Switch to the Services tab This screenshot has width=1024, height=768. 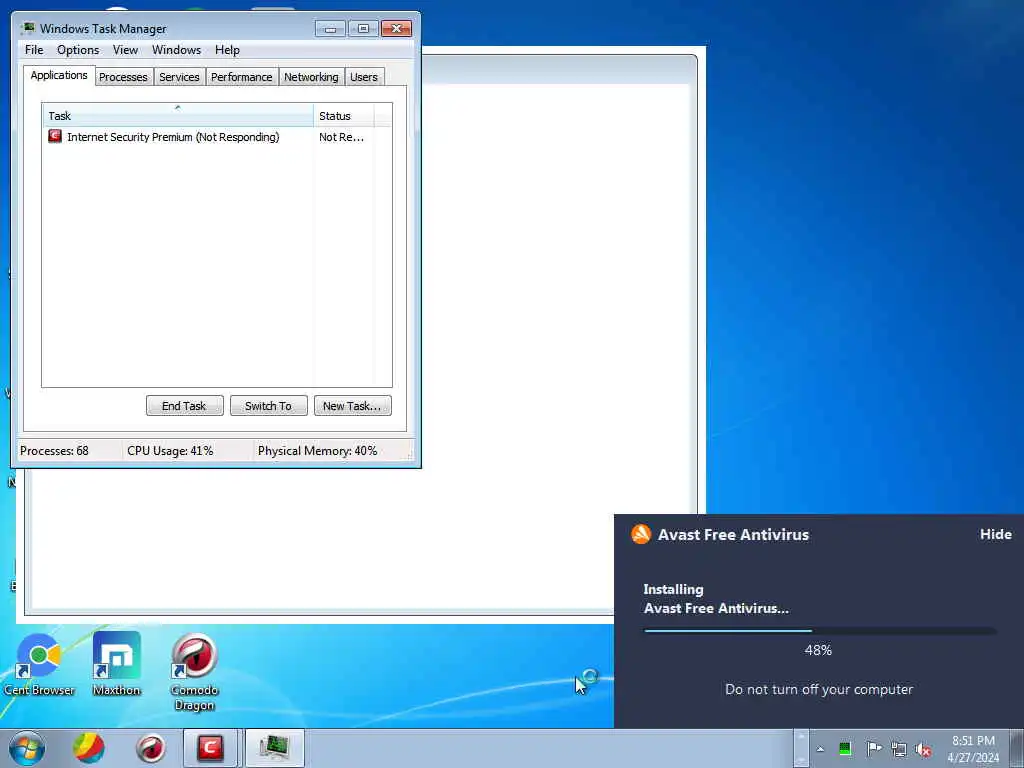[x=179, y=77]
